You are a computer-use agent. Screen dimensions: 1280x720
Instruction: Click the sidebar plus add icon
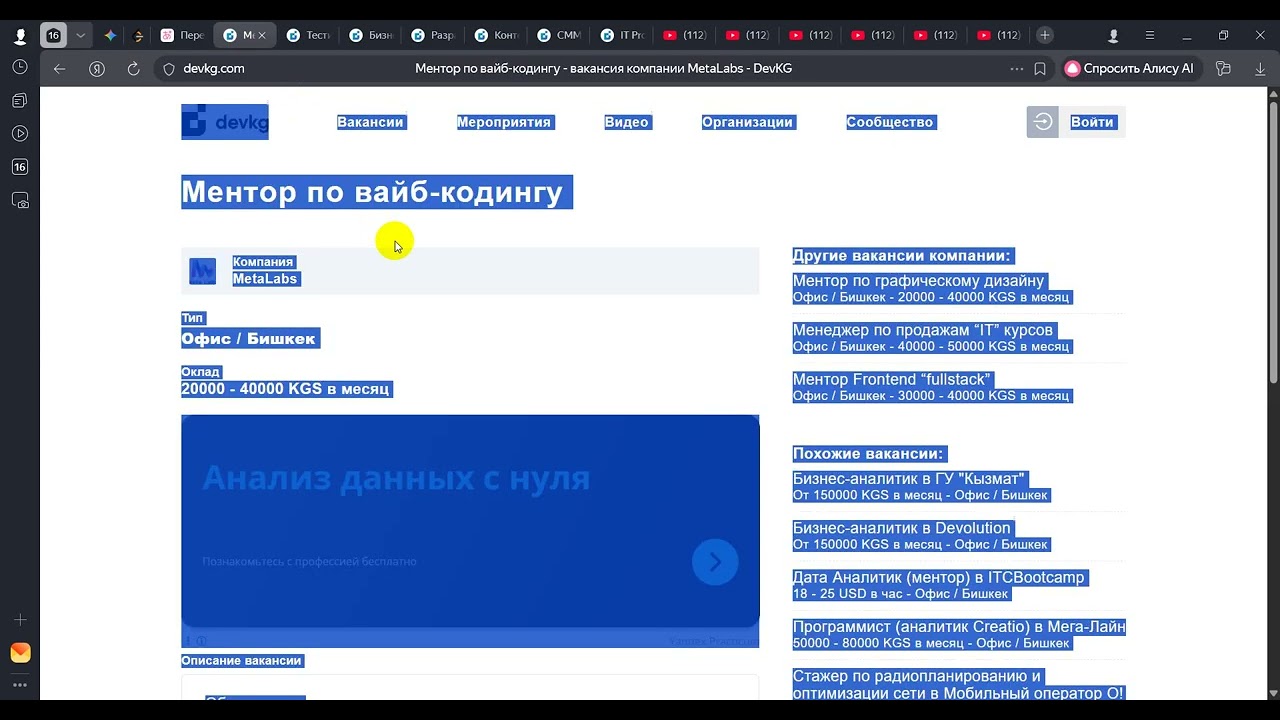coord(20,620)
